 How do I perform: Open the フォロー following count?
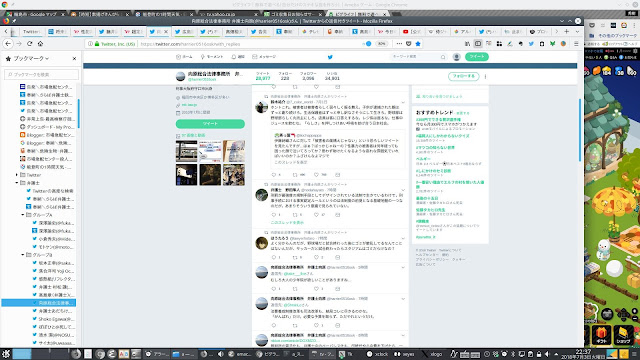coord(285,76)
